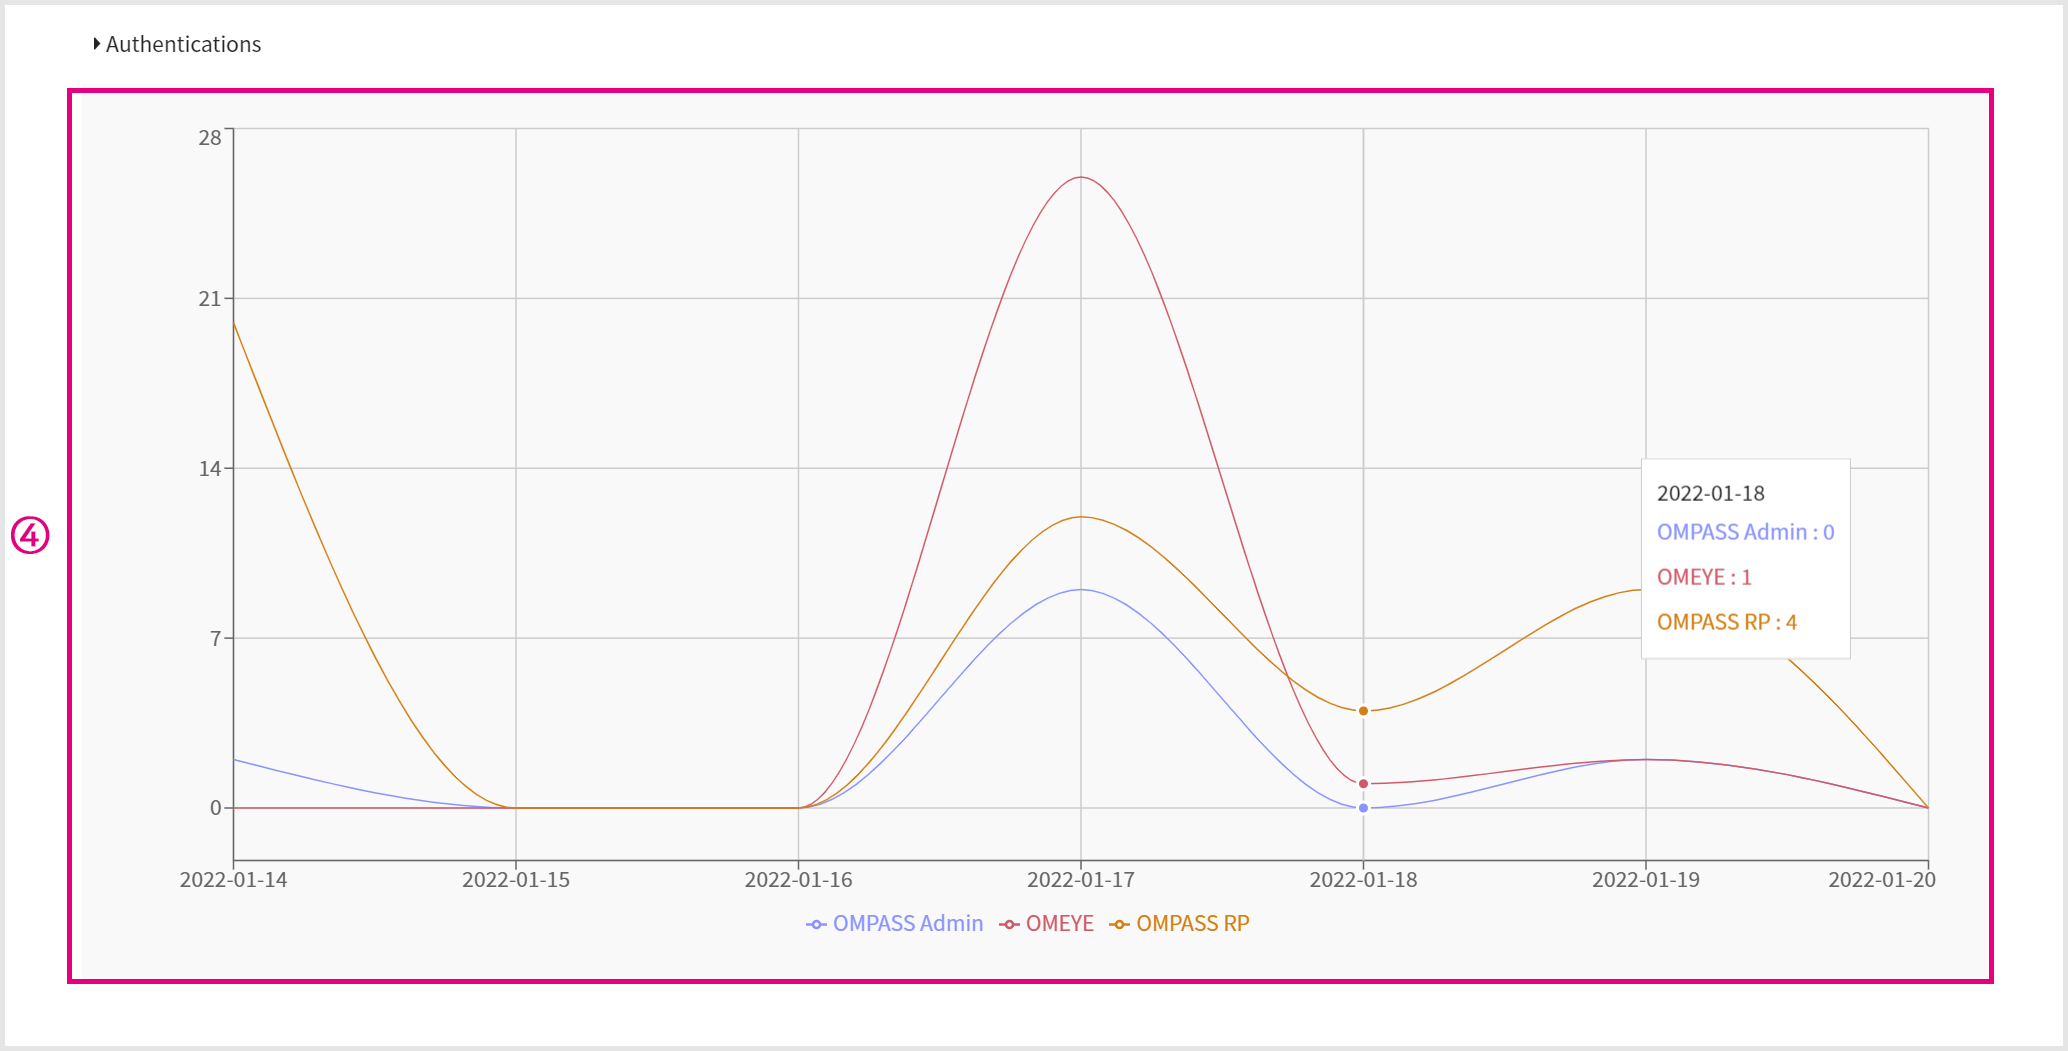Screen dimensions: 2068x1051
Task: Select the 2022-01-16 x-axis date label
Action: pyautogui.click(x=798, y=880)
